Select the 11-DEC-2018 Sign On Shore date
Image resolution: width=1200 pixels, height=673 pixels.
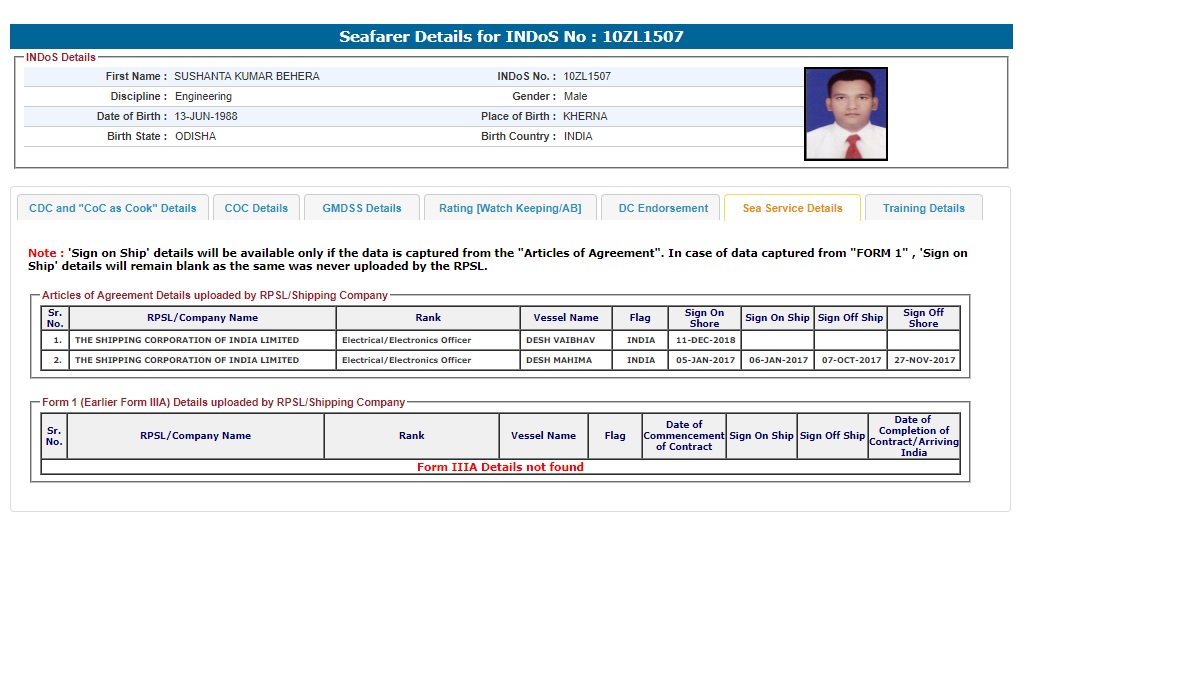tap(705, 340)
